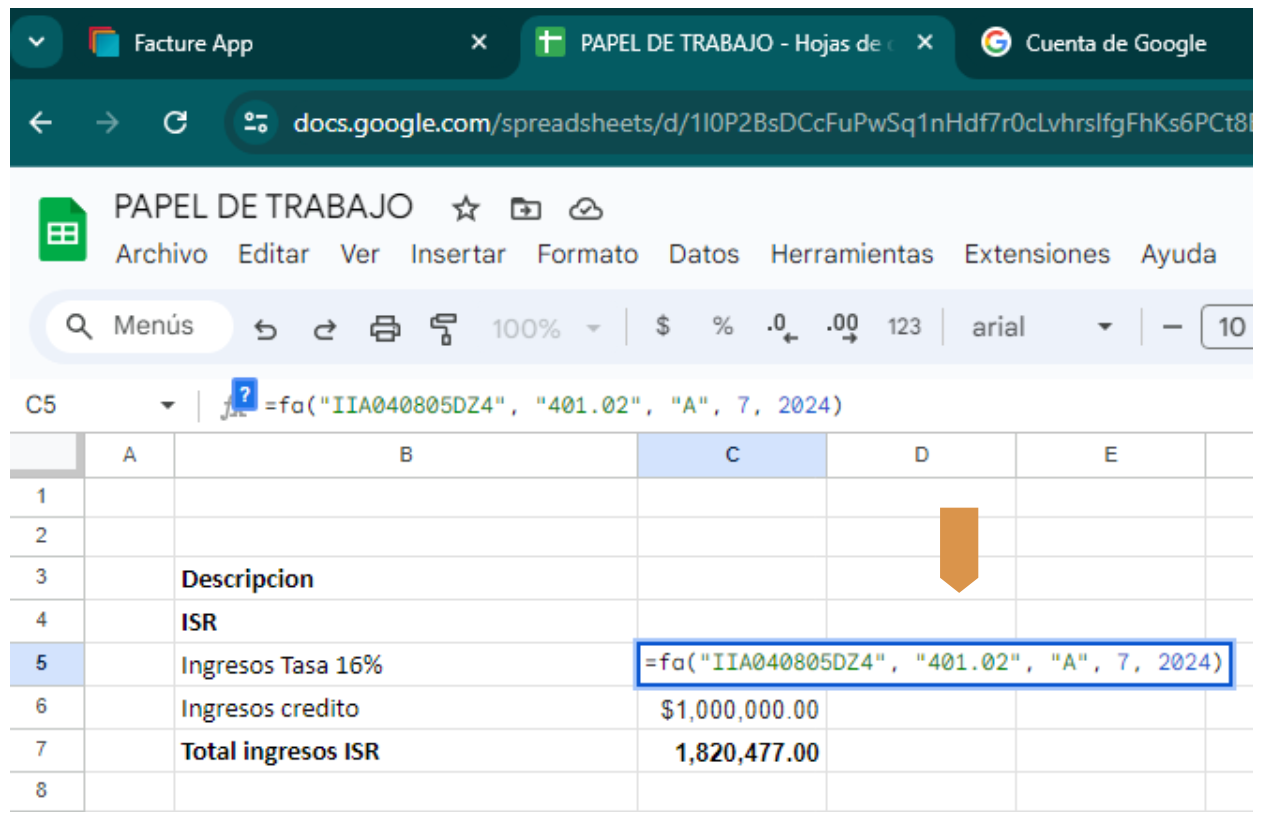
Task: Open the Archivo menu
Action: point(161,255)
